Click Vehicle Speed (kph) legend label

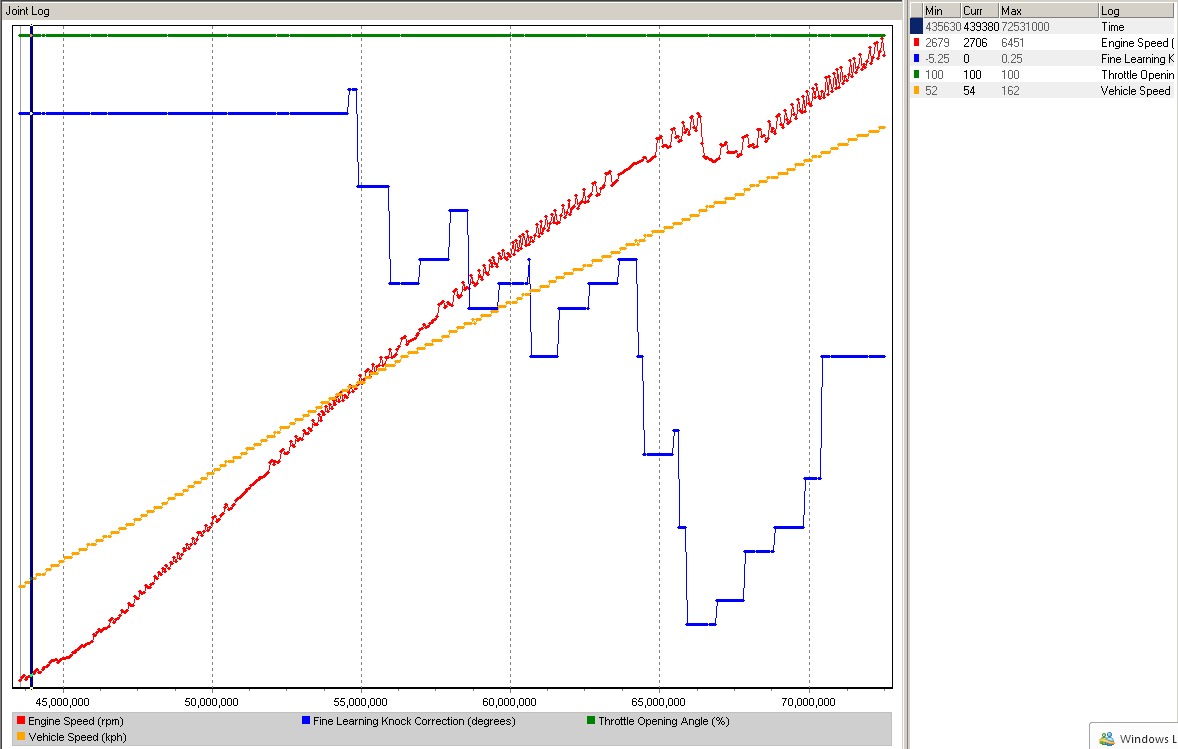click(x=77, y=737)
